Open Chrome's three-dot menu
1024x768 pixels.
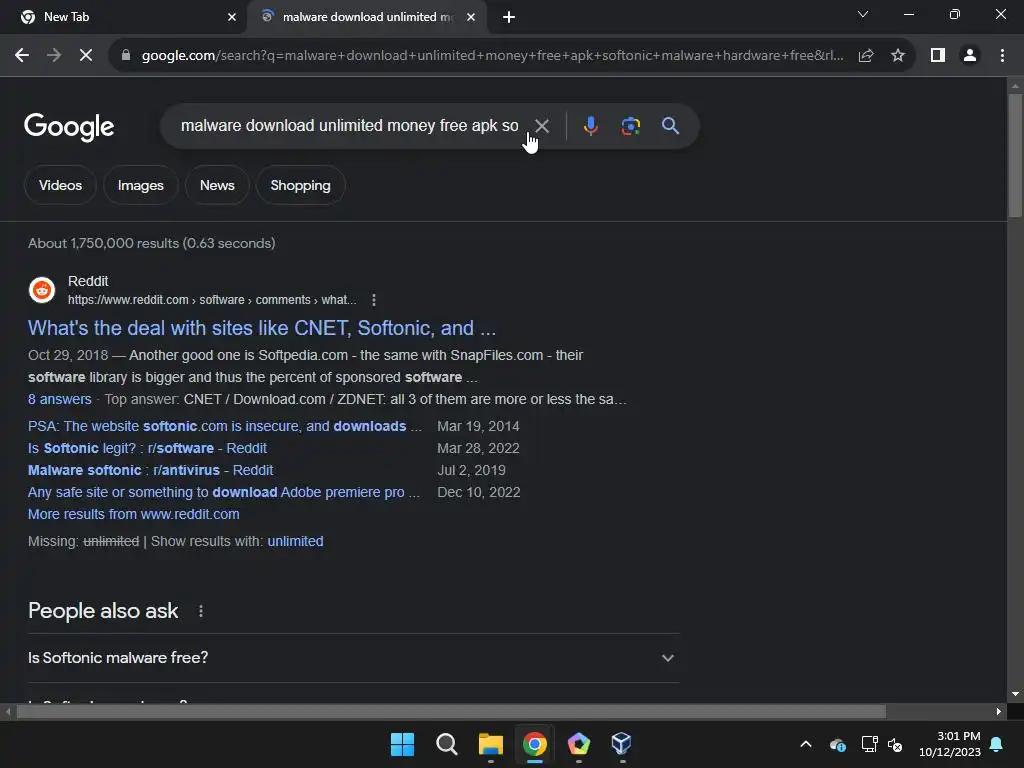1002,56
